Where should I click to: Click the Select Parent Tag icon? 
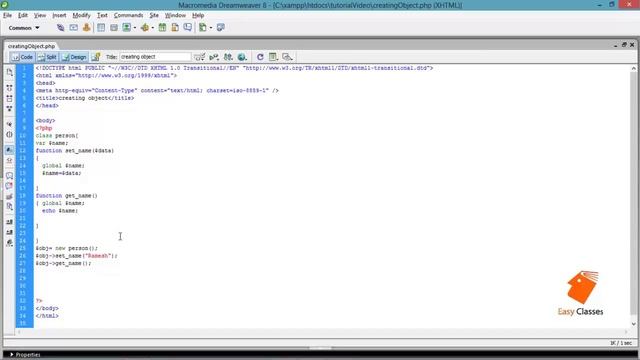9,124
